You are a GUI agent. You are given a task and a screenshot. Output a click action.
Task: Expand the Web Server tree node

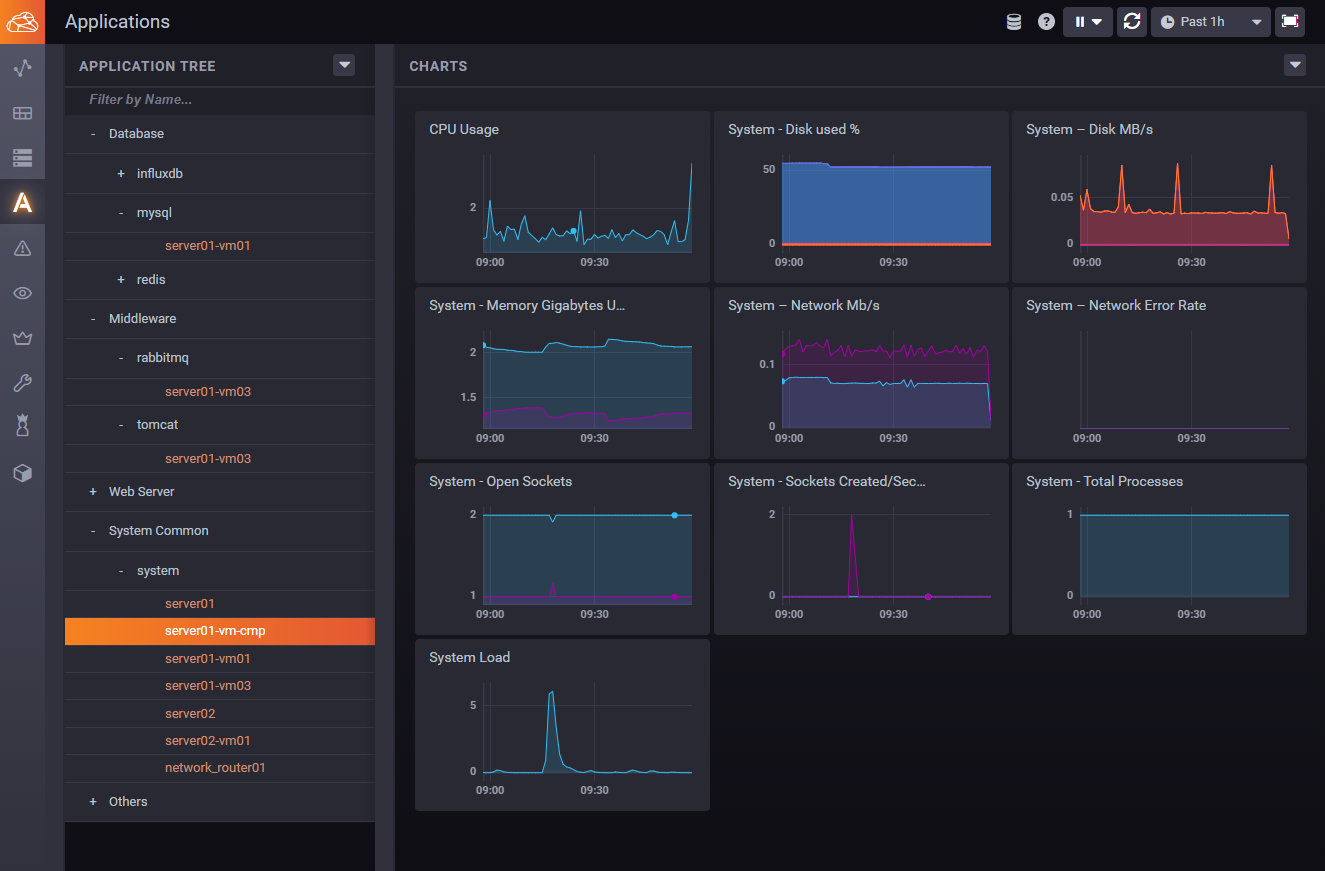tap(93, 492)
